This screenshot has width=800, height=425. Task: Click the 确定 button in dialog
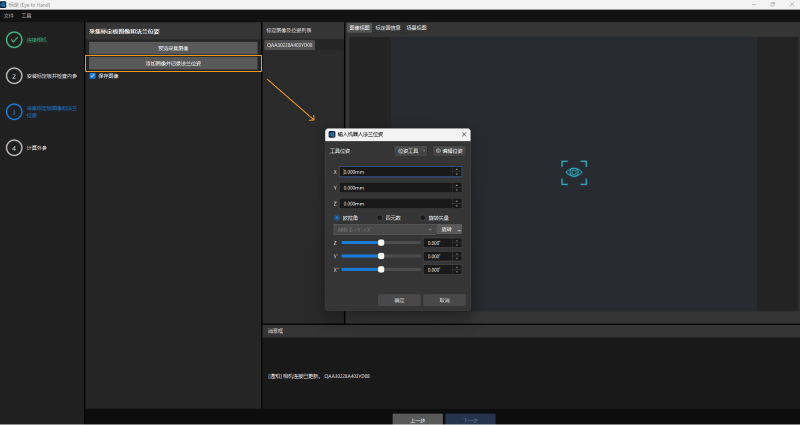[x=399, y=299]
